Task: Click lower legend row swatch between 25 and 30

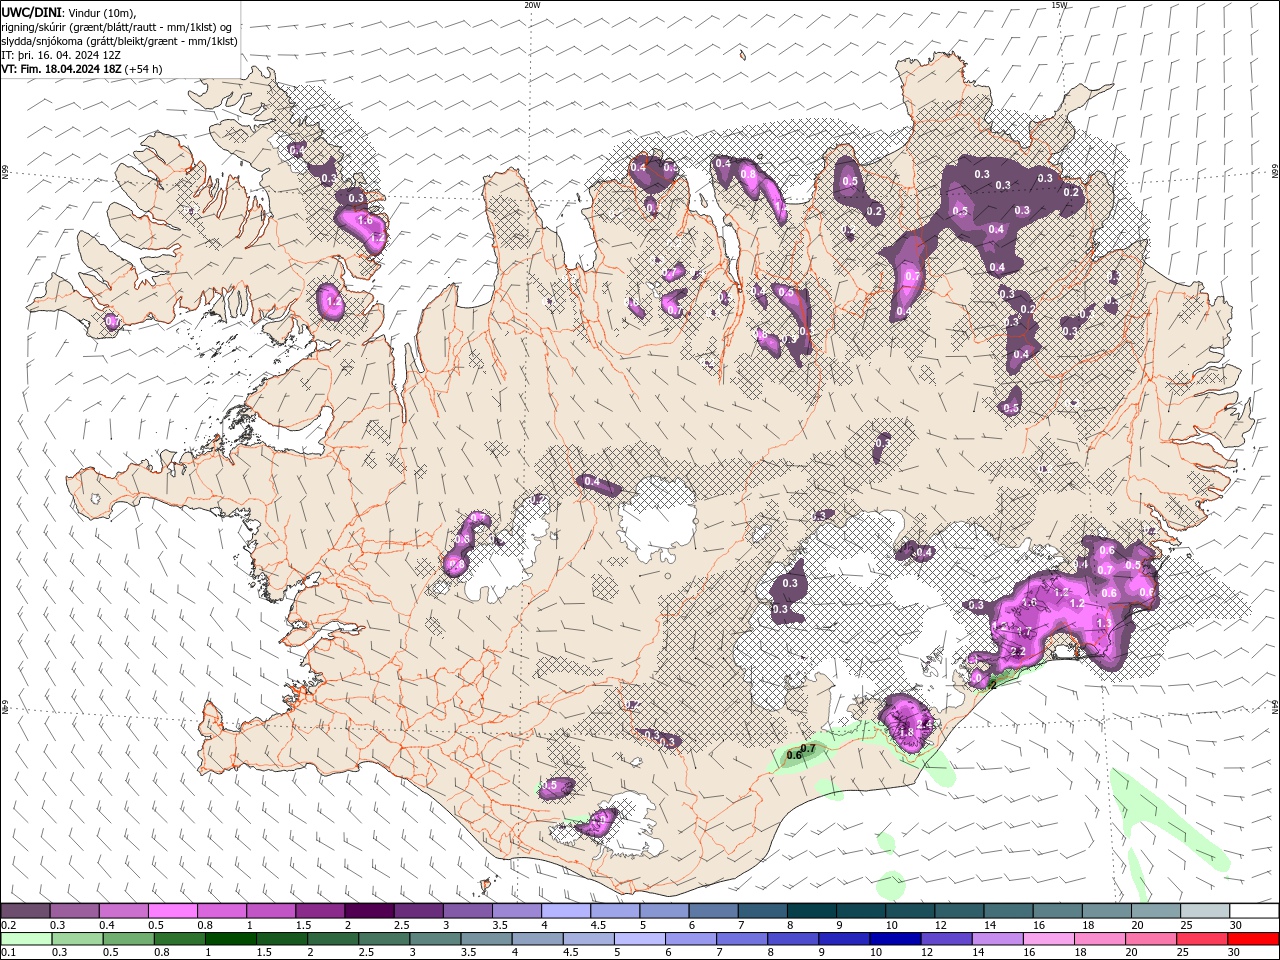Action: point(1200,939)
